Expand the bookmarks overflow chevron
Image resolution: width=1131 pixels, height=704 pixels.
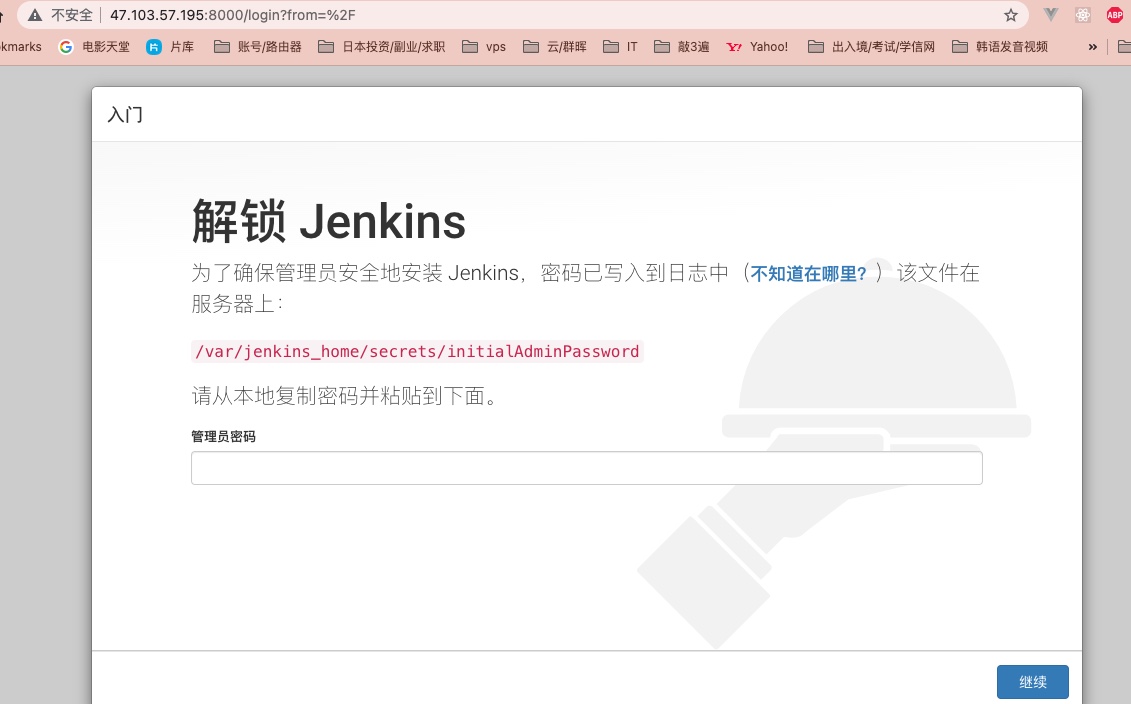1092,46
